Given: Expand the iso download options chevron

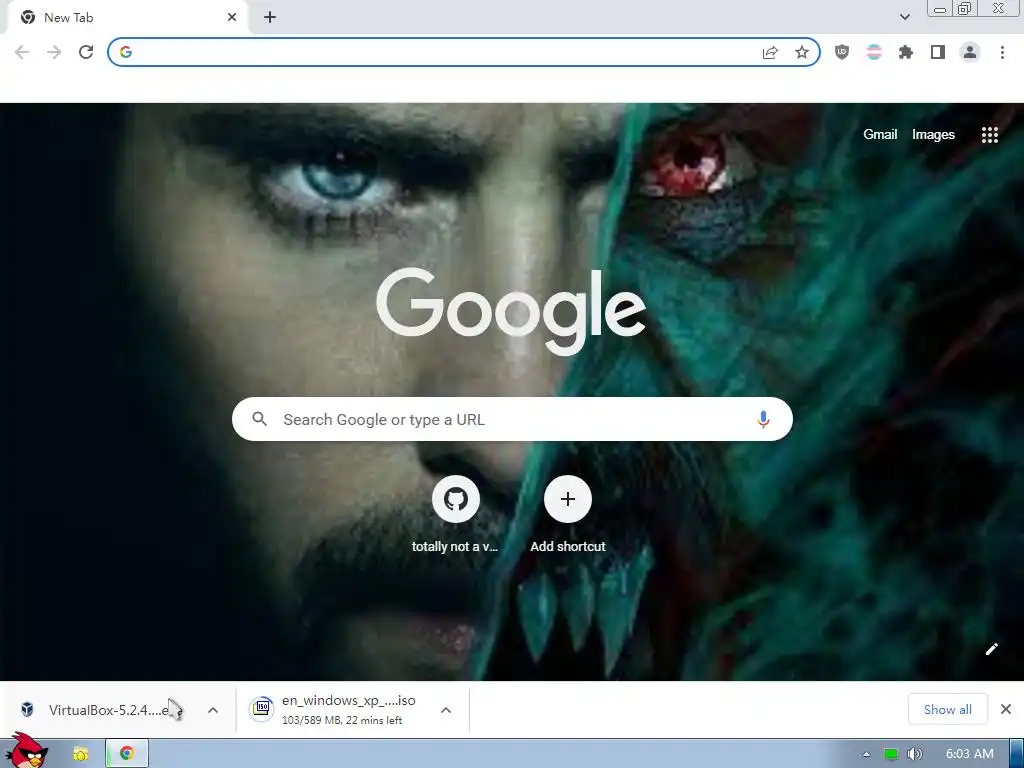Looking at the screenshot, I should (446, 710).
